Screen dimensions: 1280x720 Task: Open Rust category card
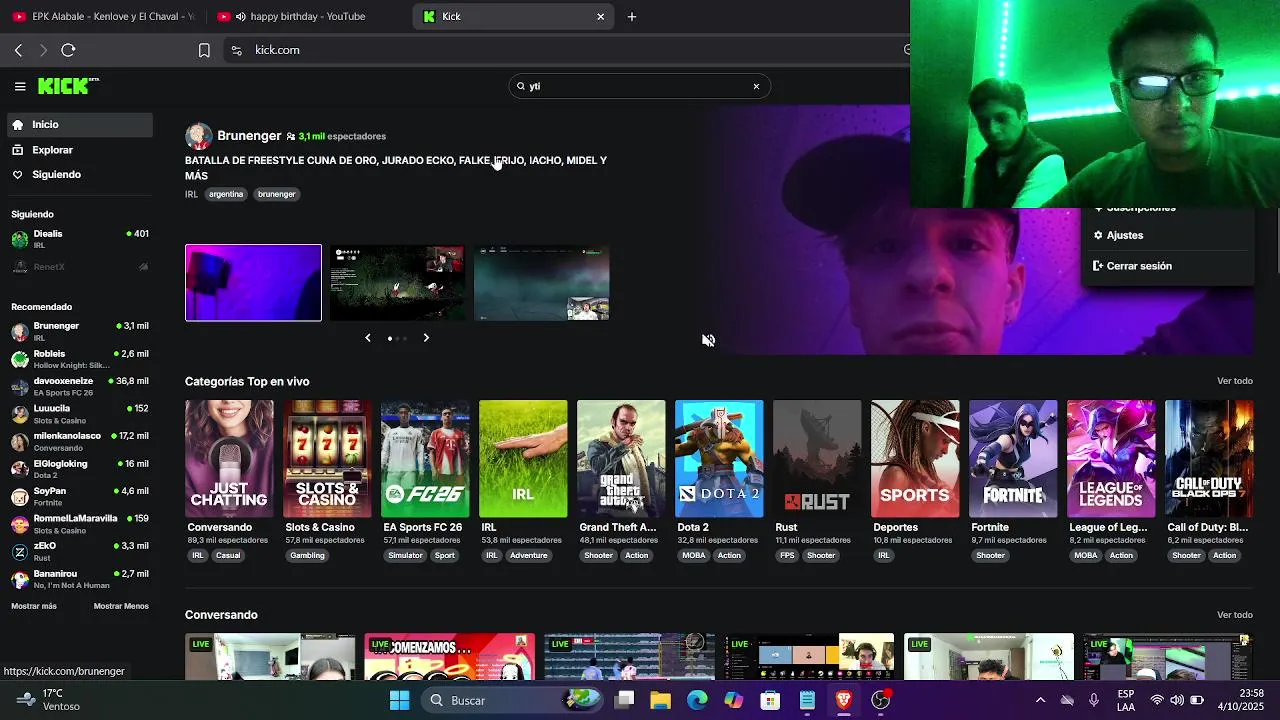coord(817,459)
